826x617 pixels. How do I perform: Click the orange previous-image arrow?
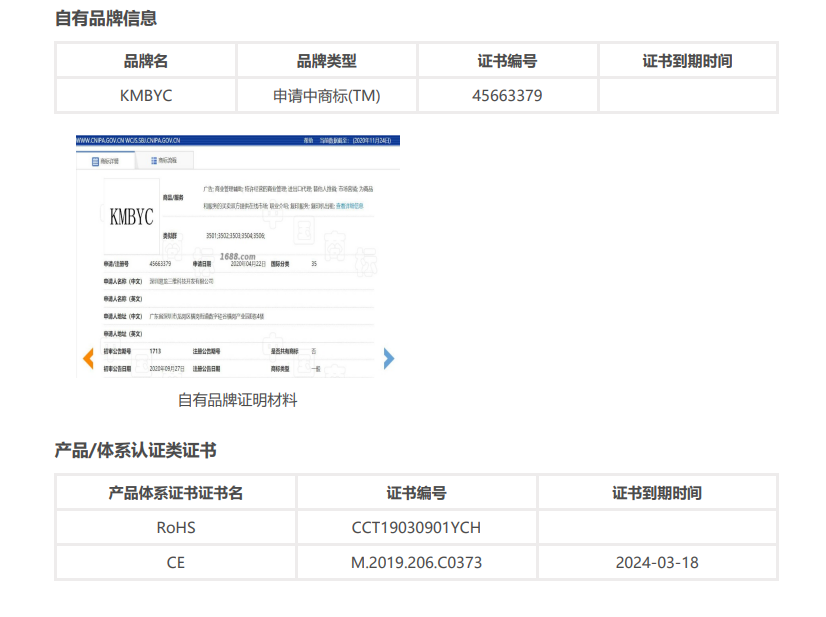click(x=88, y=359)
